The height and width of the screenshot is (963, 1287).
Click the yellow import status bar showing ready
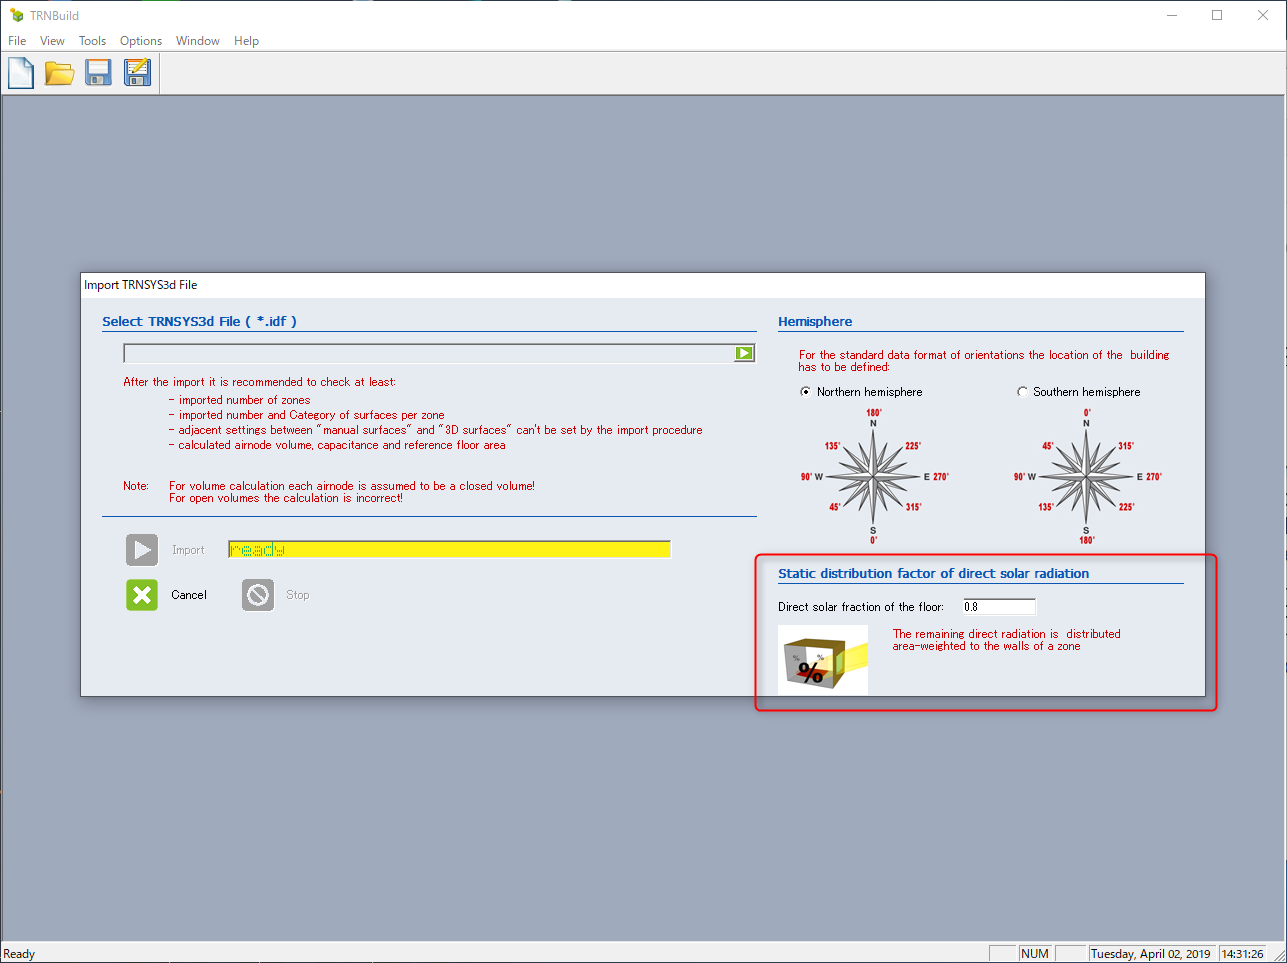[449, 550]
